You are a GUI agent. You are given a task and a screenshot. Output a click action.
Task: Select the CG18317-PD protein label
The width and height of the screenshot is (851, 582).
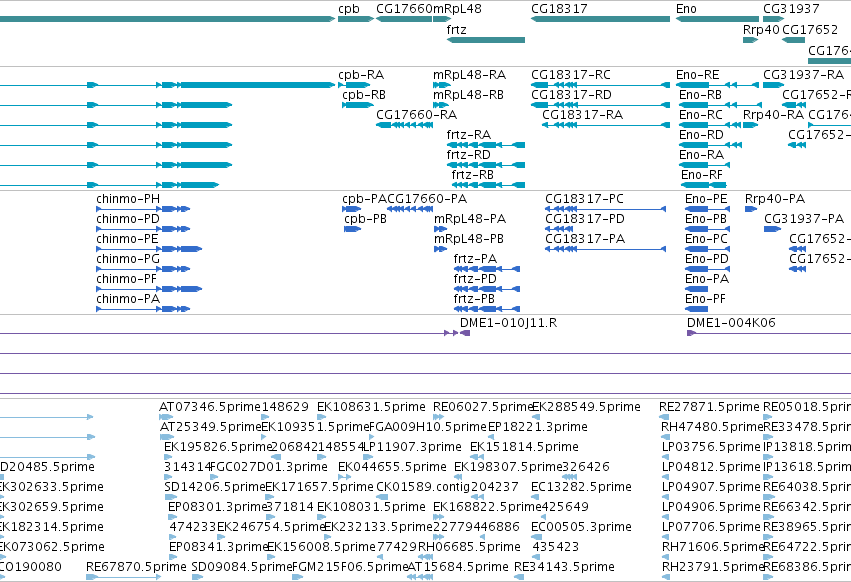click(x=585, y=219)
